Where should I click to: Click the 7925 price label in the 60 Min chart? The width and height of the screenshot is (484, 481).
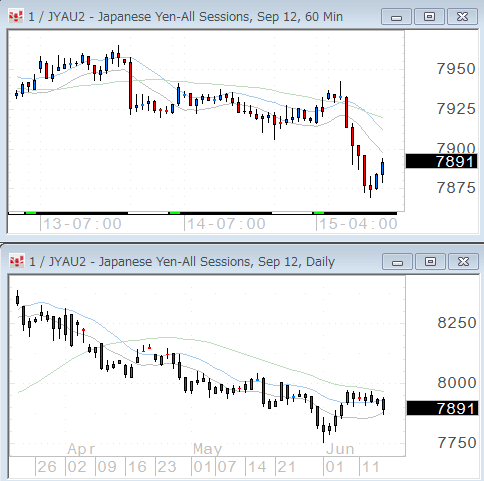click(x=456, y=109)
